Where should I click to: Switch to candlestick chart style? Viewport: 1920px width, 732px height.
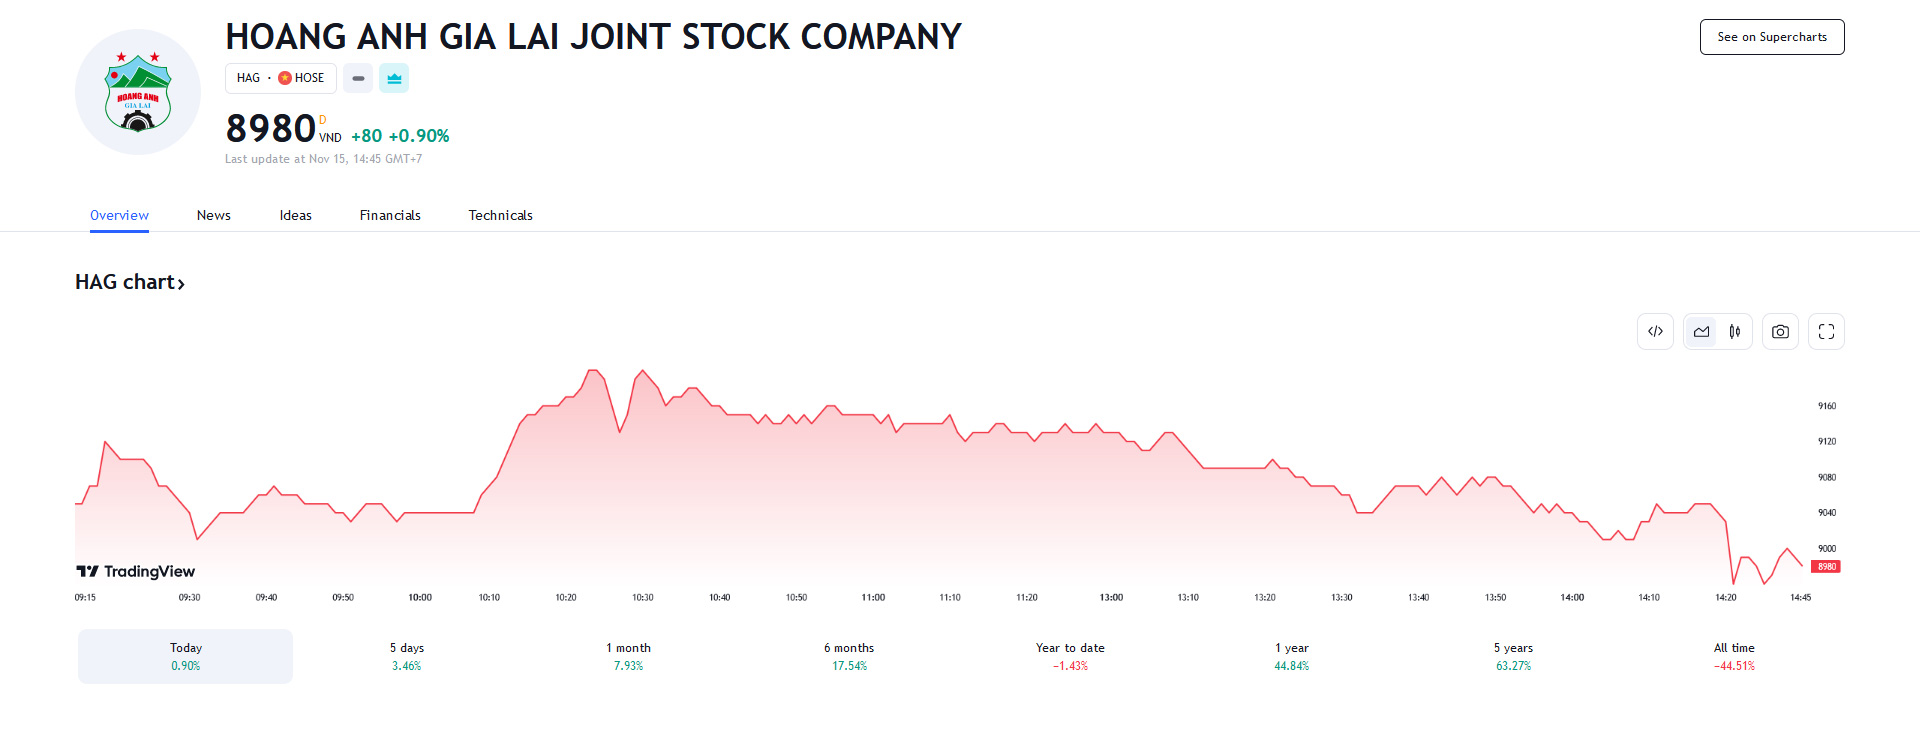pos(1735,332)
